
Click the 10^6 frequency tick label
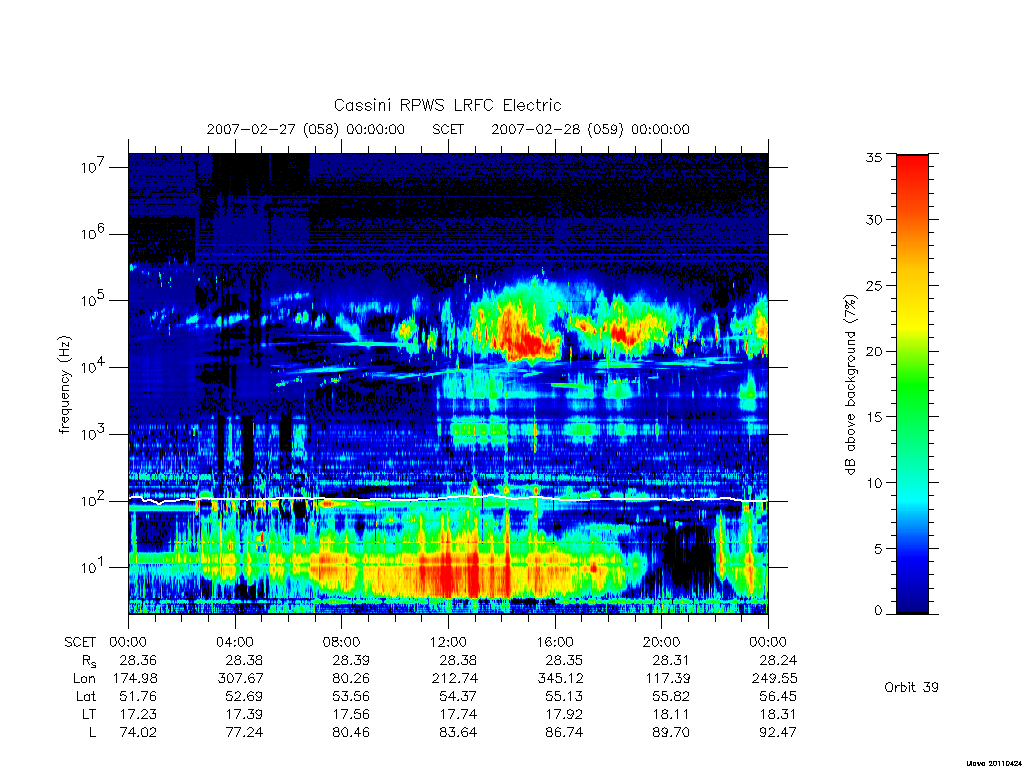94,233
